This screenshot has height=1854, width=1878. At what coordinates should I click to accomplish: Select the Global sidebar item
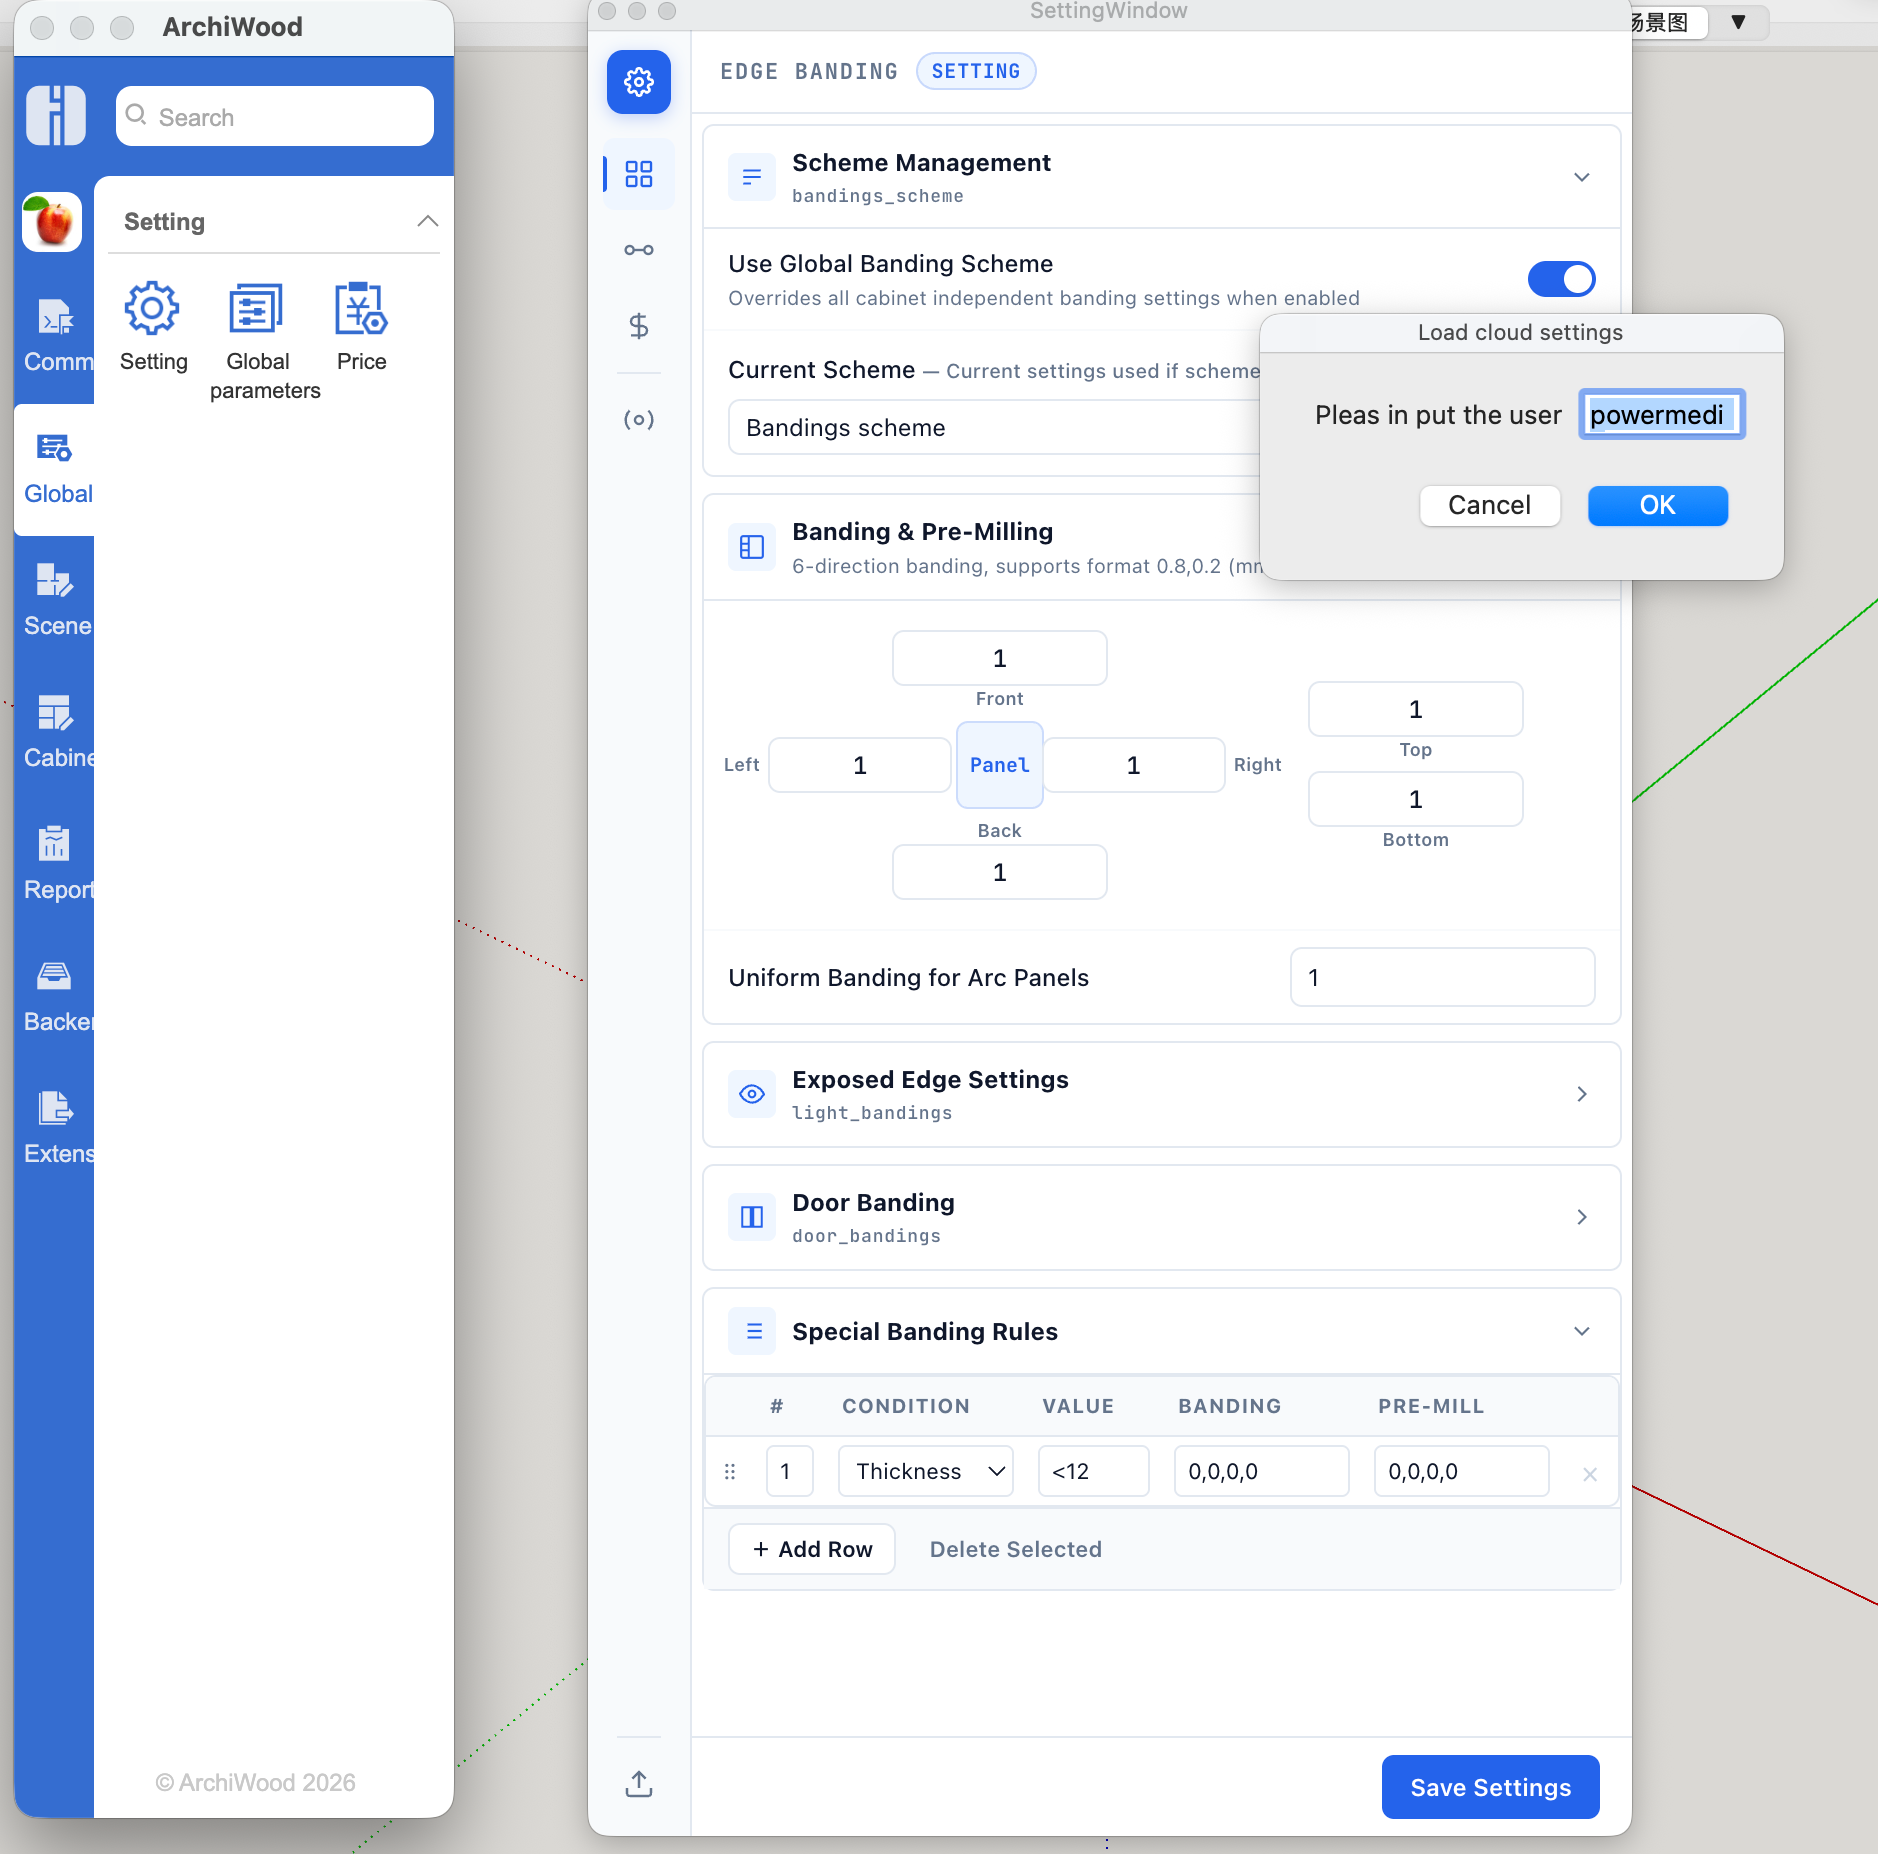[x=56, y=469]
